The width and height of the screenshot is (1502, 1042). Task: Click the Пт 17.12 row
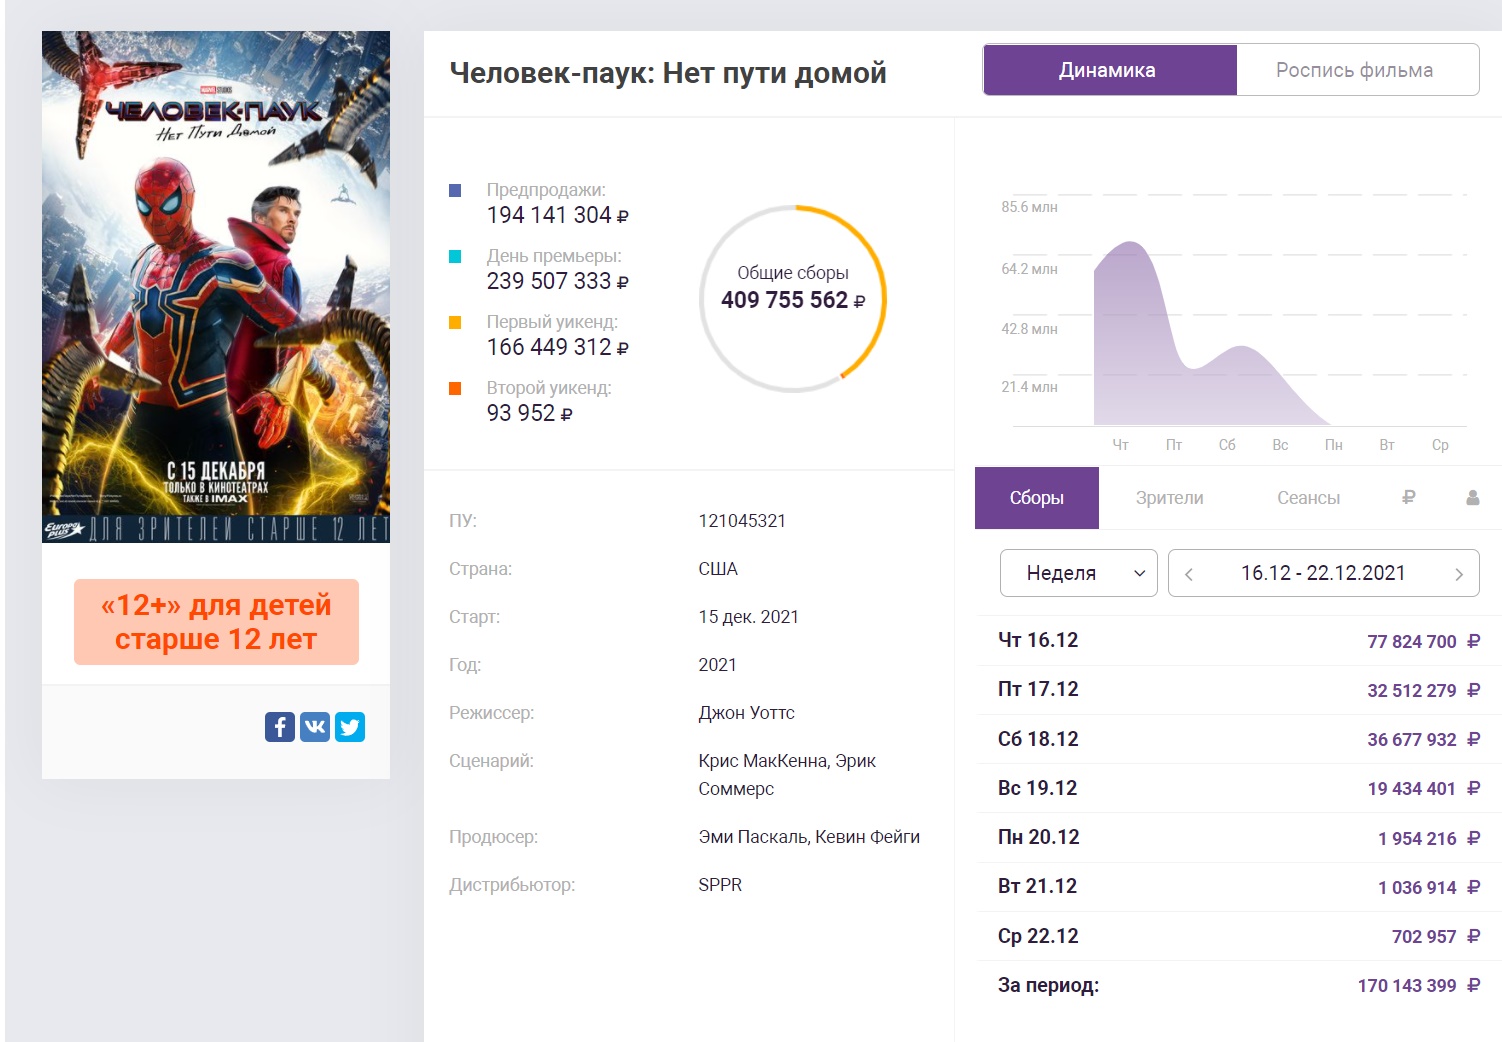[1238, 690]
